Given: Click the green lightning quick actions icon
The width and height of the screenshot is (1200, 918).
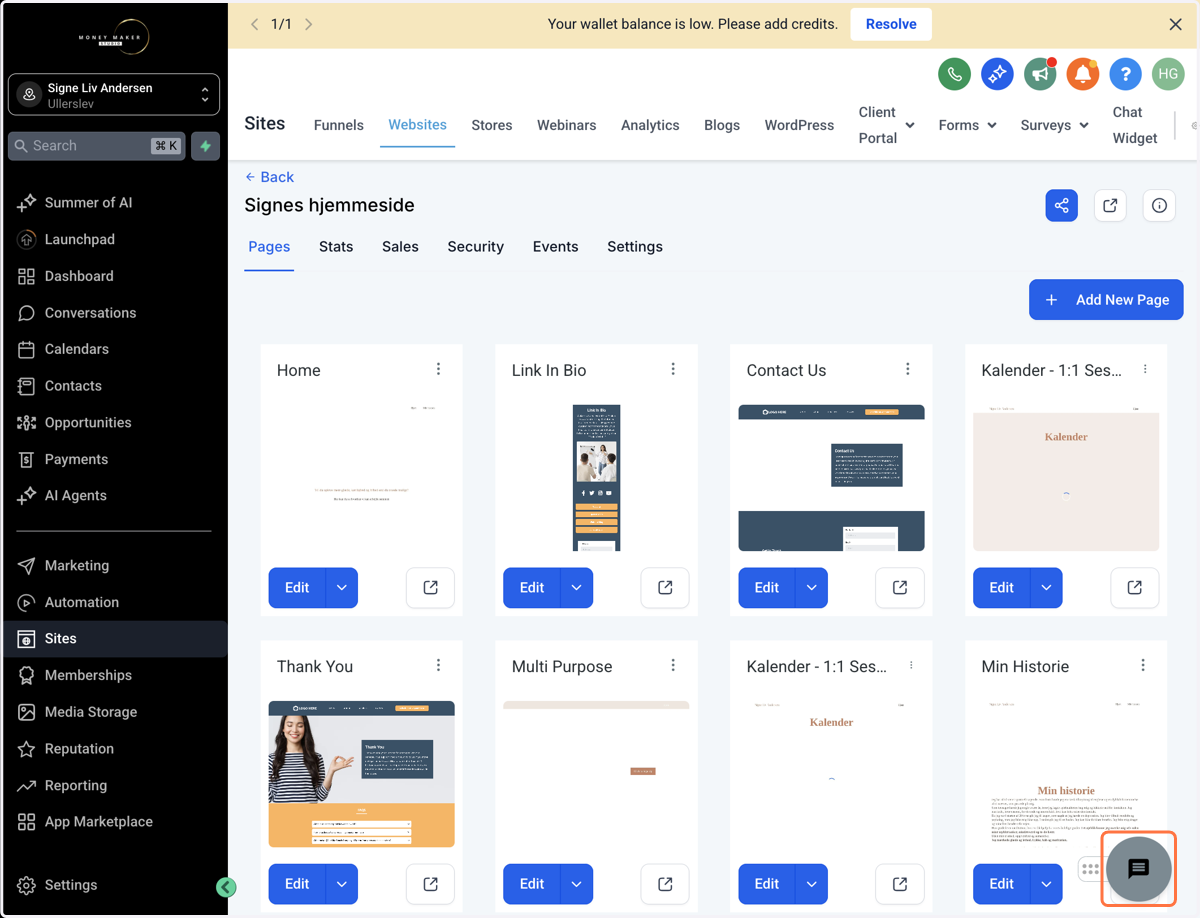Looking at the screenshot, I should 205,146.
